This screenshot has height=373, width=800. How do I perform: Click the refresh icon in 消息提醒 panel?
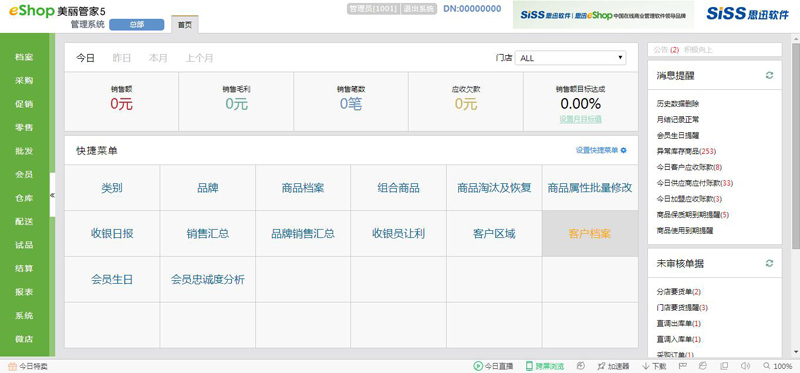(769, 76)
